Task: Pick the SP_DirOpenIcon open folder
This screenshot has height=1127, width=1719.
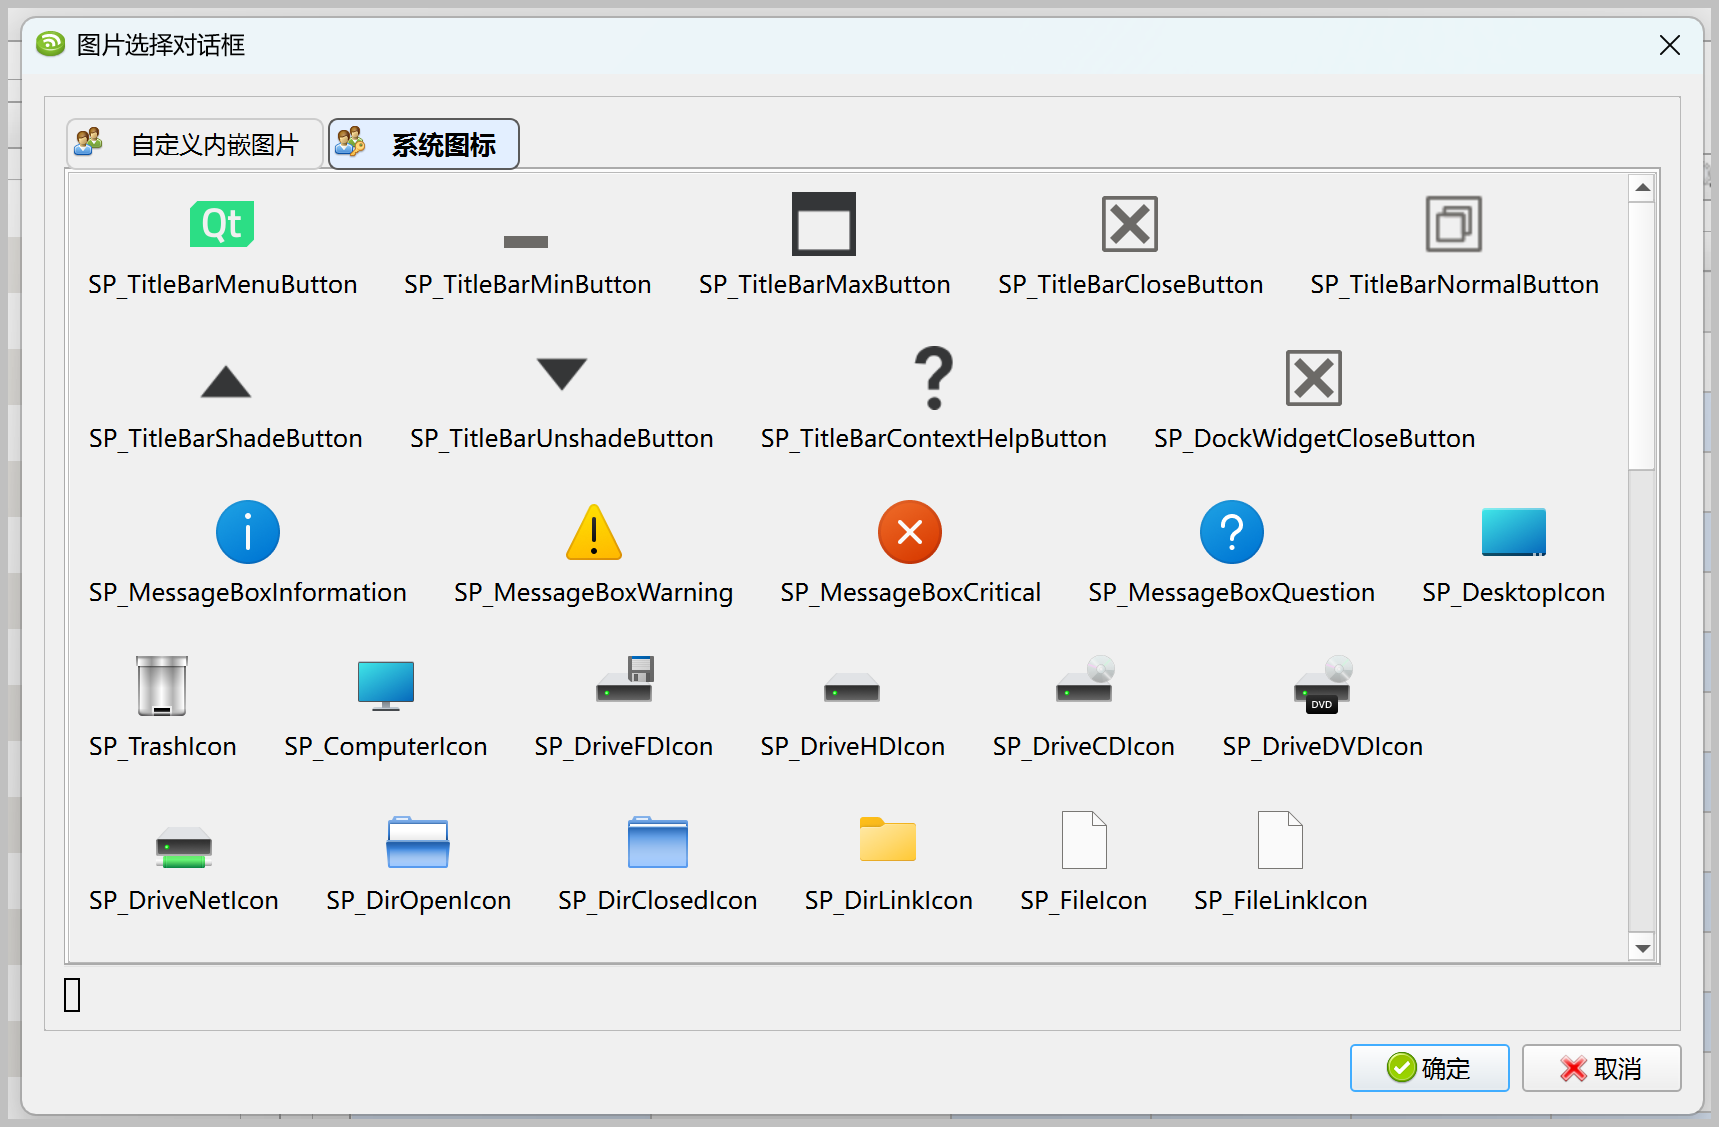Action: [x=418, y=842]
